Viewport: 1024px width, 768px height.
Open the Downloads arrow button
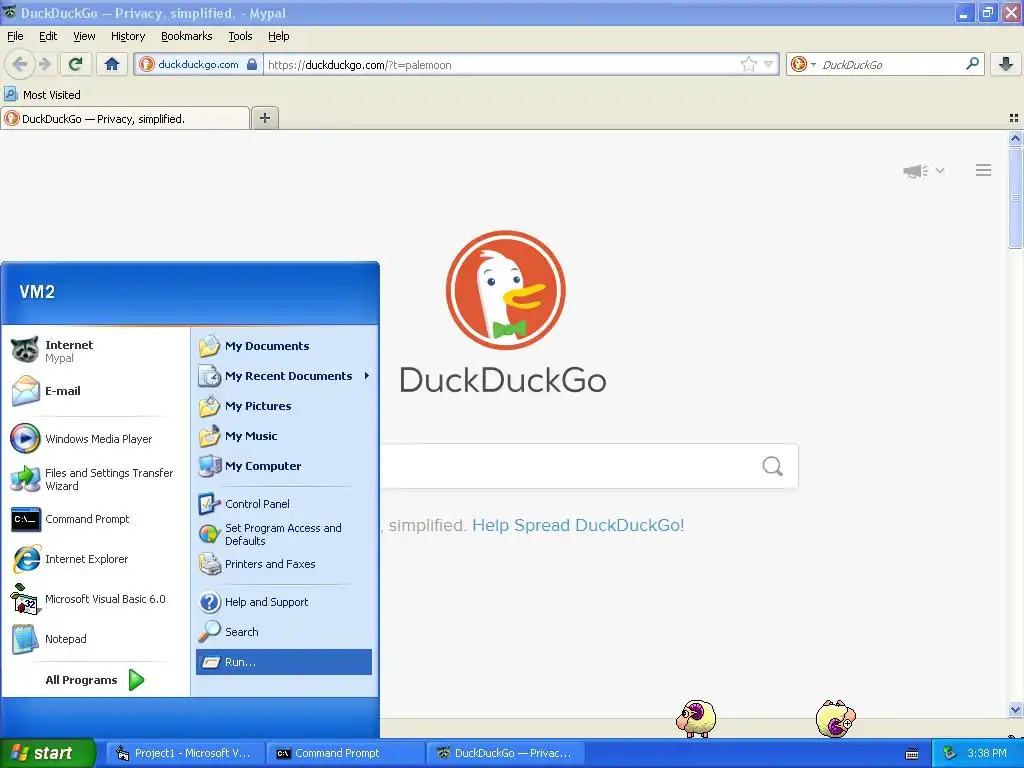(1006, 64)
